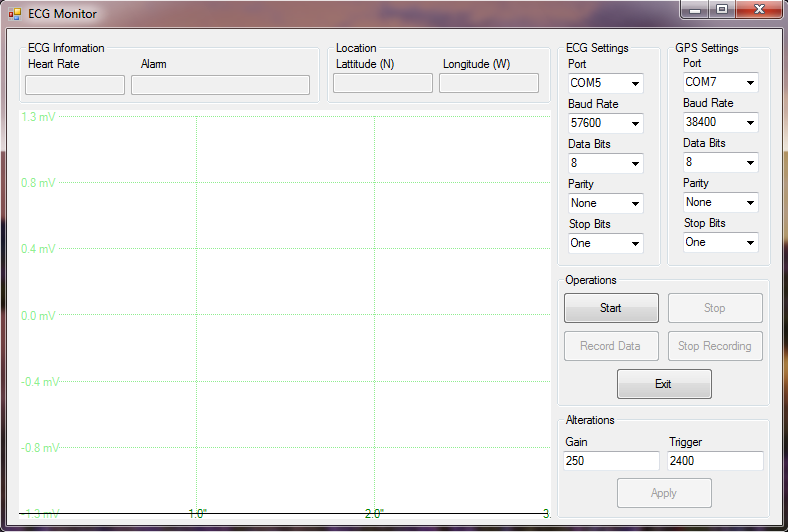Click the 0.8 mV axis label
Image resolution: width=788 pixels, height=532 pixels.
[x=38, y=183]
